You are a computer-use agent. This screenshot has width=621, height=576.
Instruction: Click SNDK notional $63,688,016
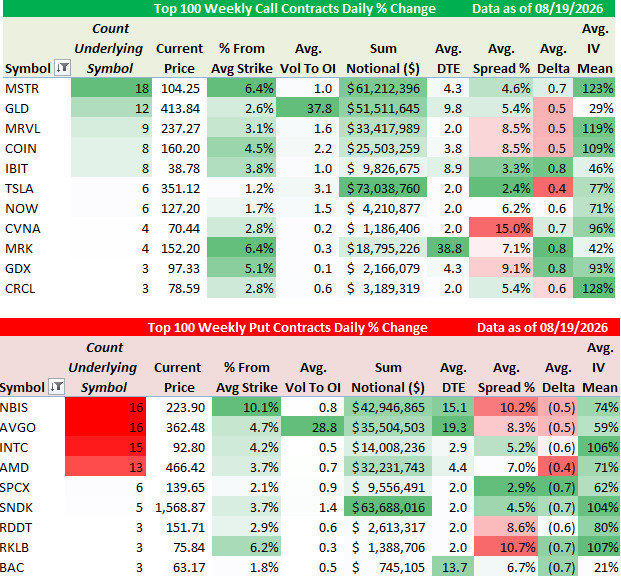tap(388, 507)
